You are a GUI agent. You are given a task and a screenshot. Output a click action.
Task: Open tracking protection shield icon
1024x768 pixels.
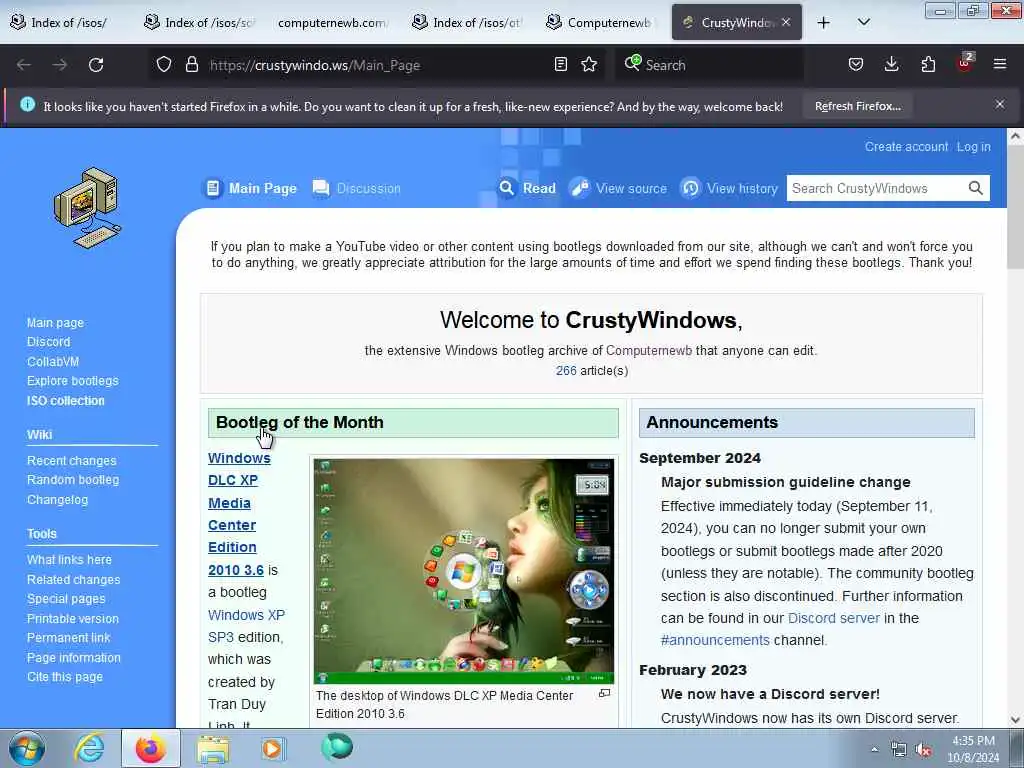coord(164,65)
